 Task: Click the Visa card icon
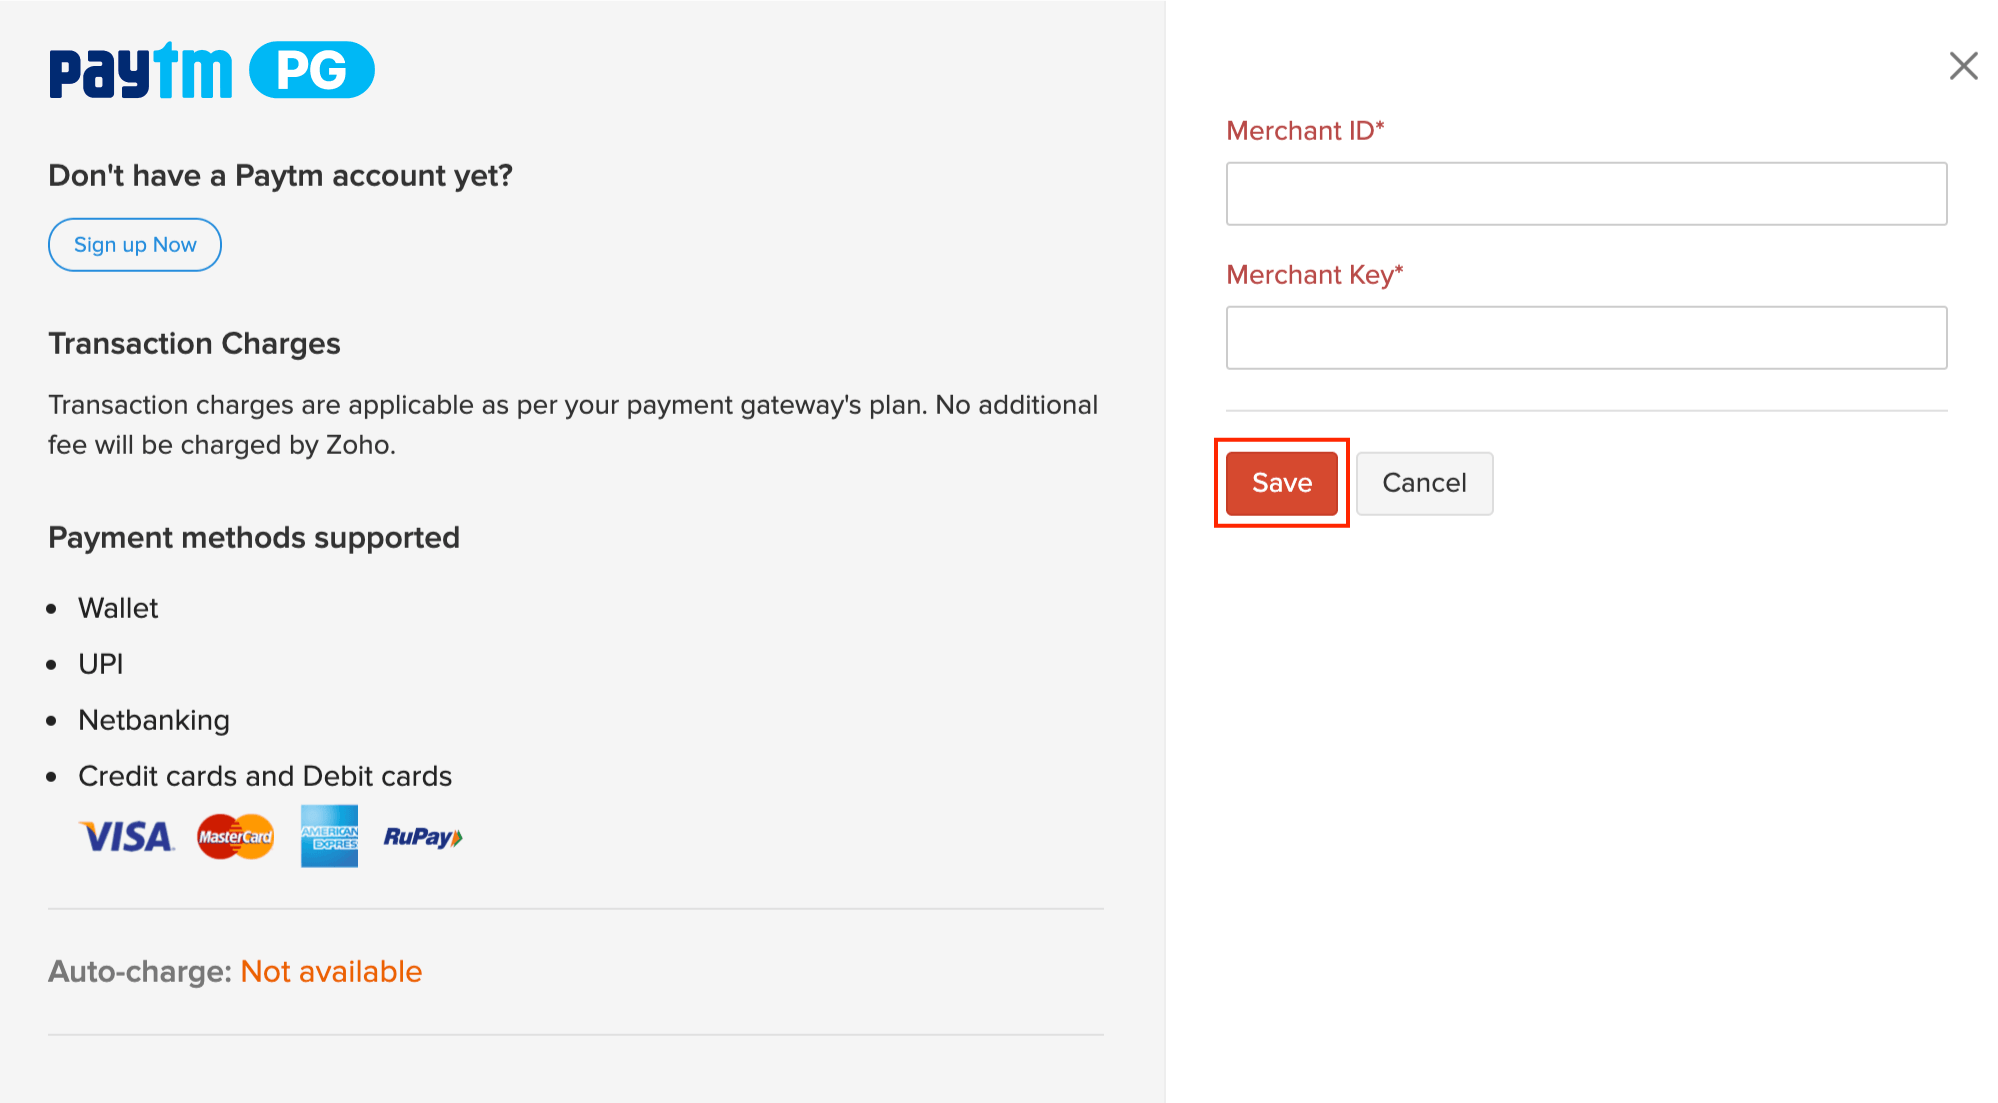click(x=122, y=835)
